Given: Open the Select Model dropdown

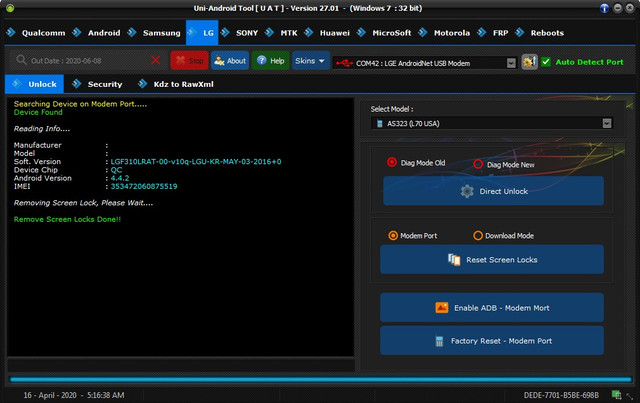Looking at the screenshot, I should click(x=606, y=123).
